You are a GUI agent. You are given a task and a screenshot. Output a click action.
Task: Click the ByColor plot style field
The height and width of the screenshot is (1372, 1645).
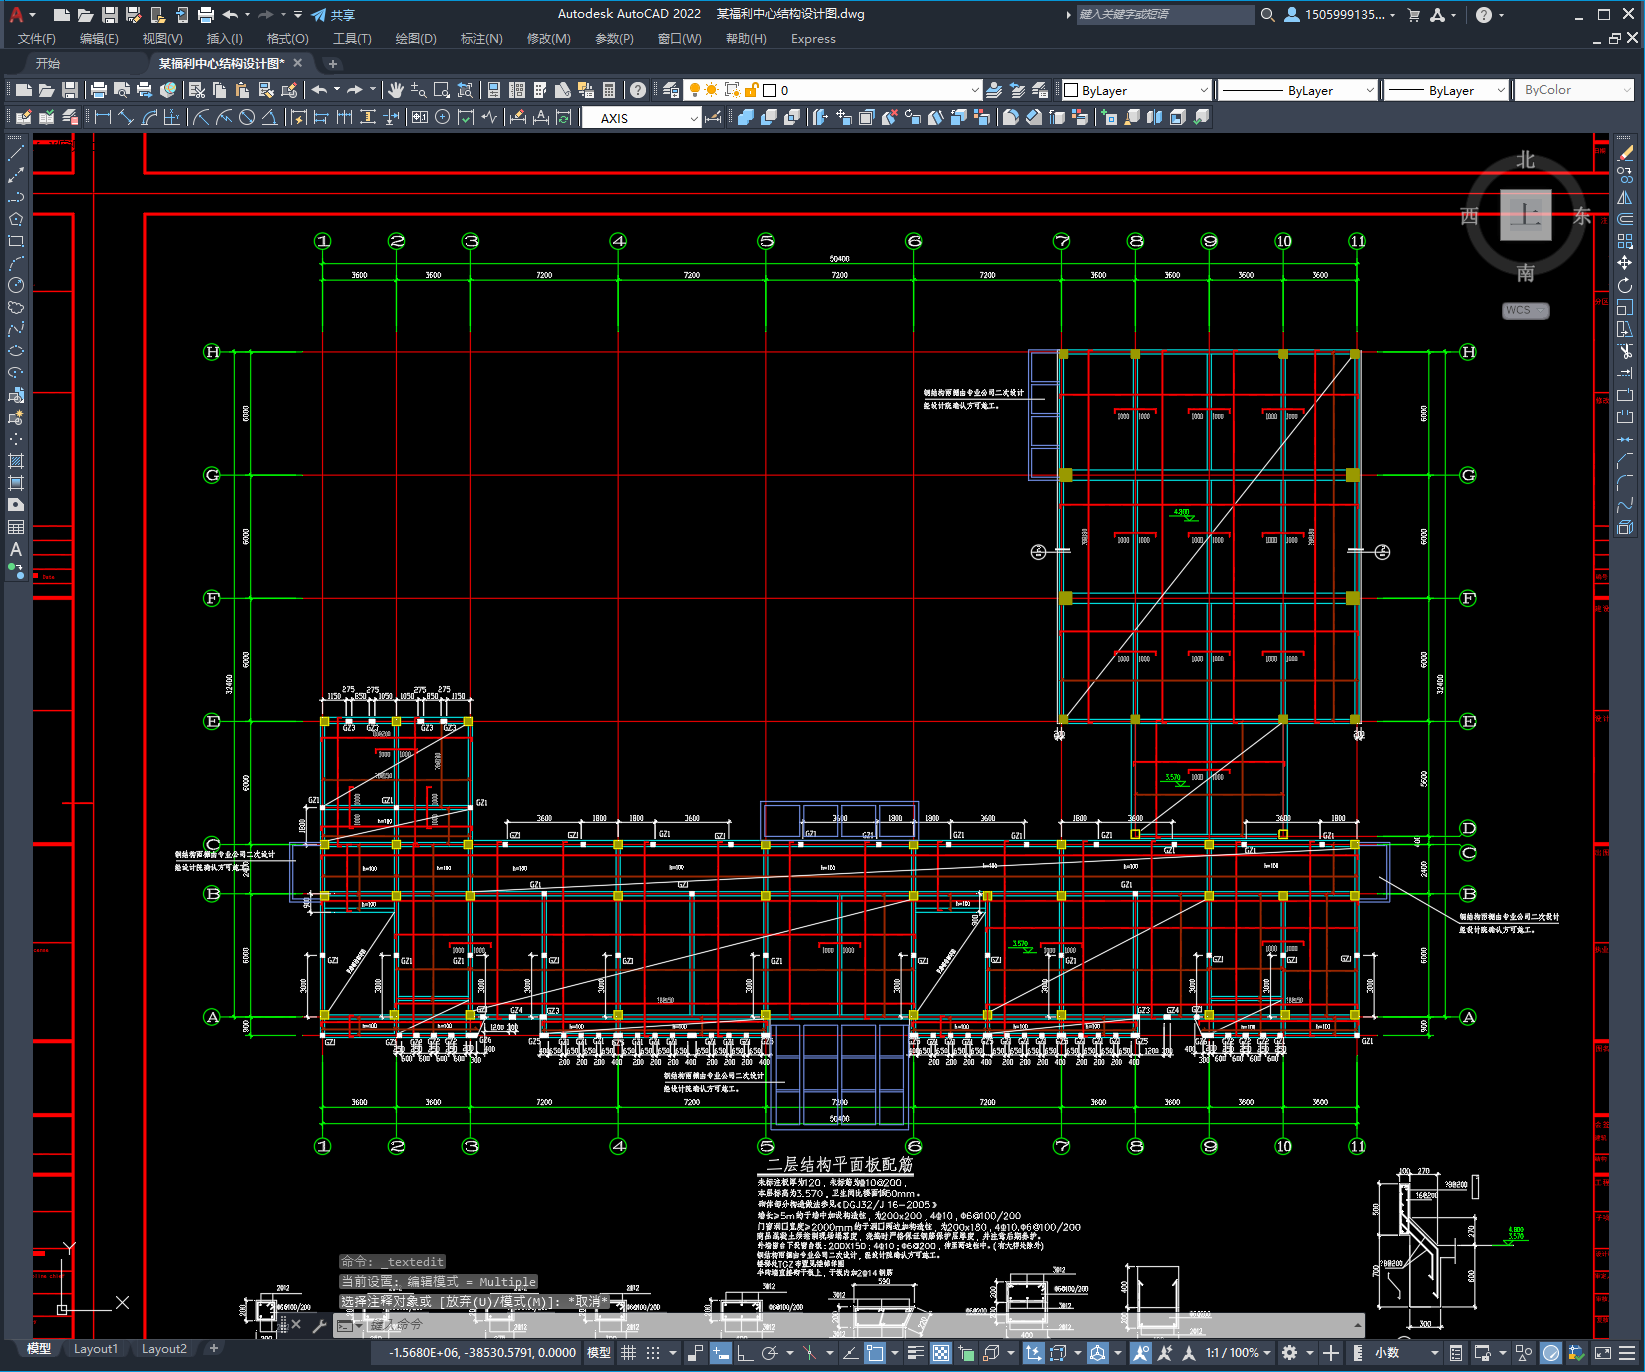[x=1574, y=90]
